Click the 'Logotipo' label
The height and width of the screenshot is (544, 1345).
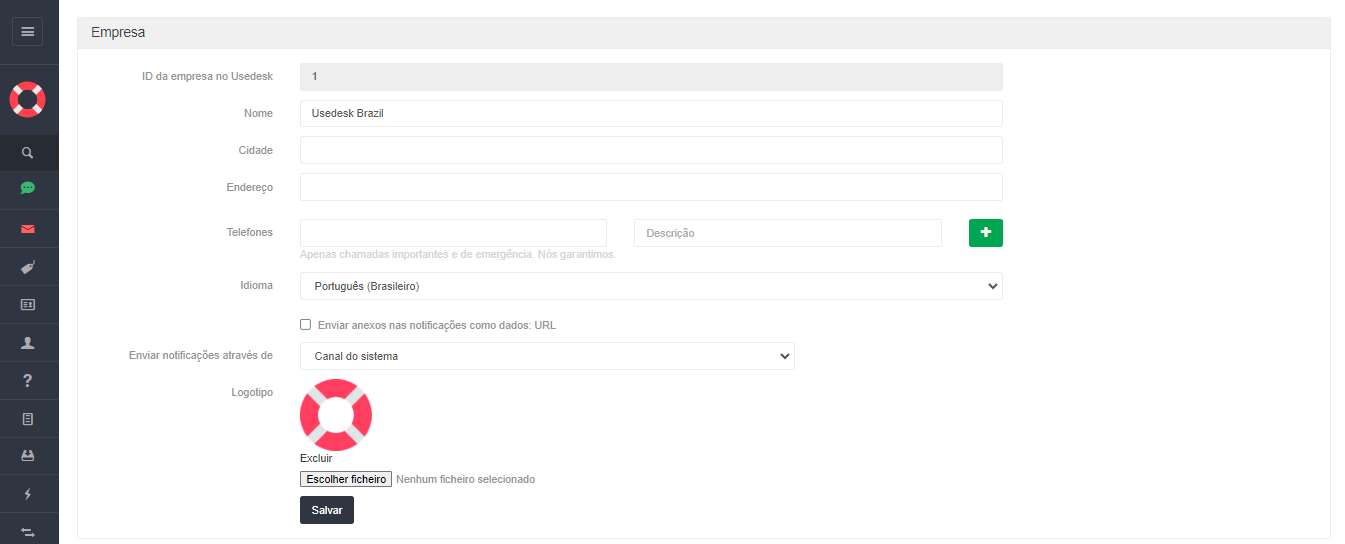[x=252, y=392]
